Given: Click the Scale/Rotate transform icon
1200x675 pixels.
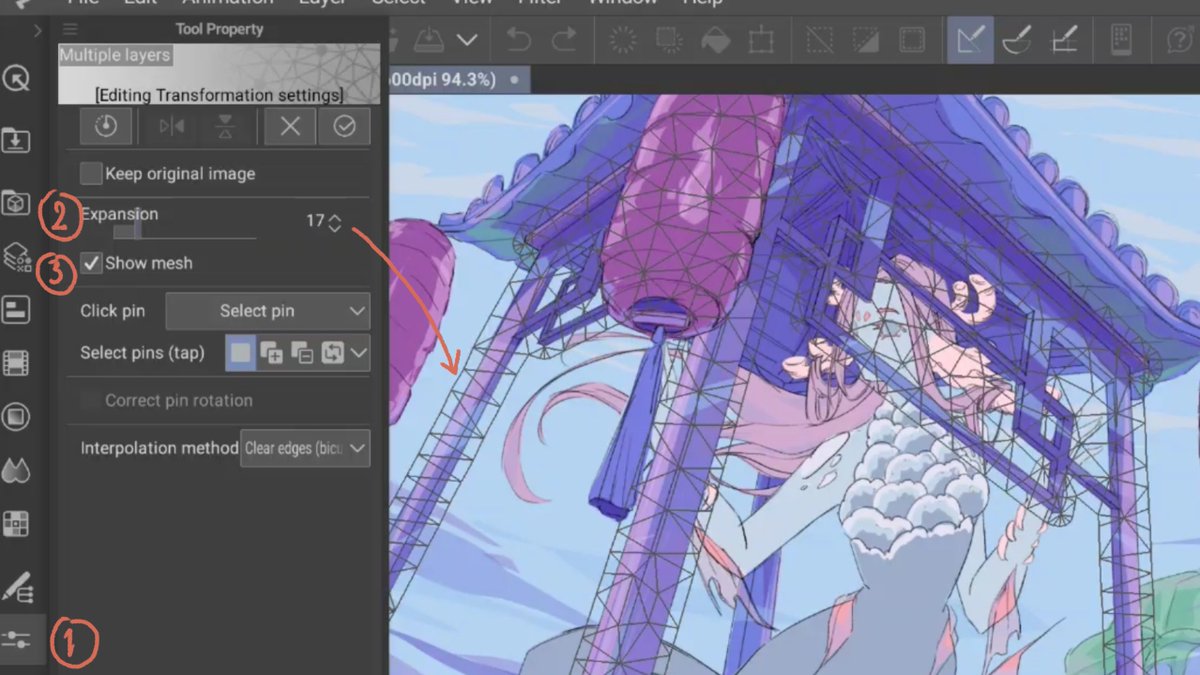Looking at the screenshot, I should [761, 40].
